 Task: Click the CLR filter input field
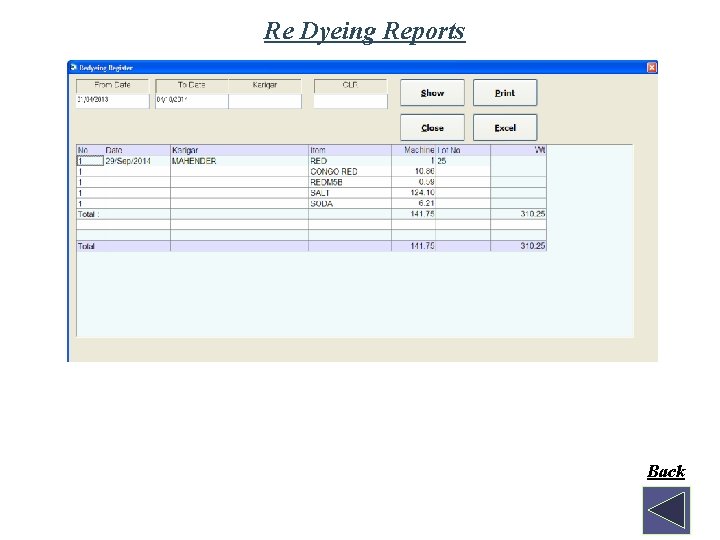tap(350, 101)
